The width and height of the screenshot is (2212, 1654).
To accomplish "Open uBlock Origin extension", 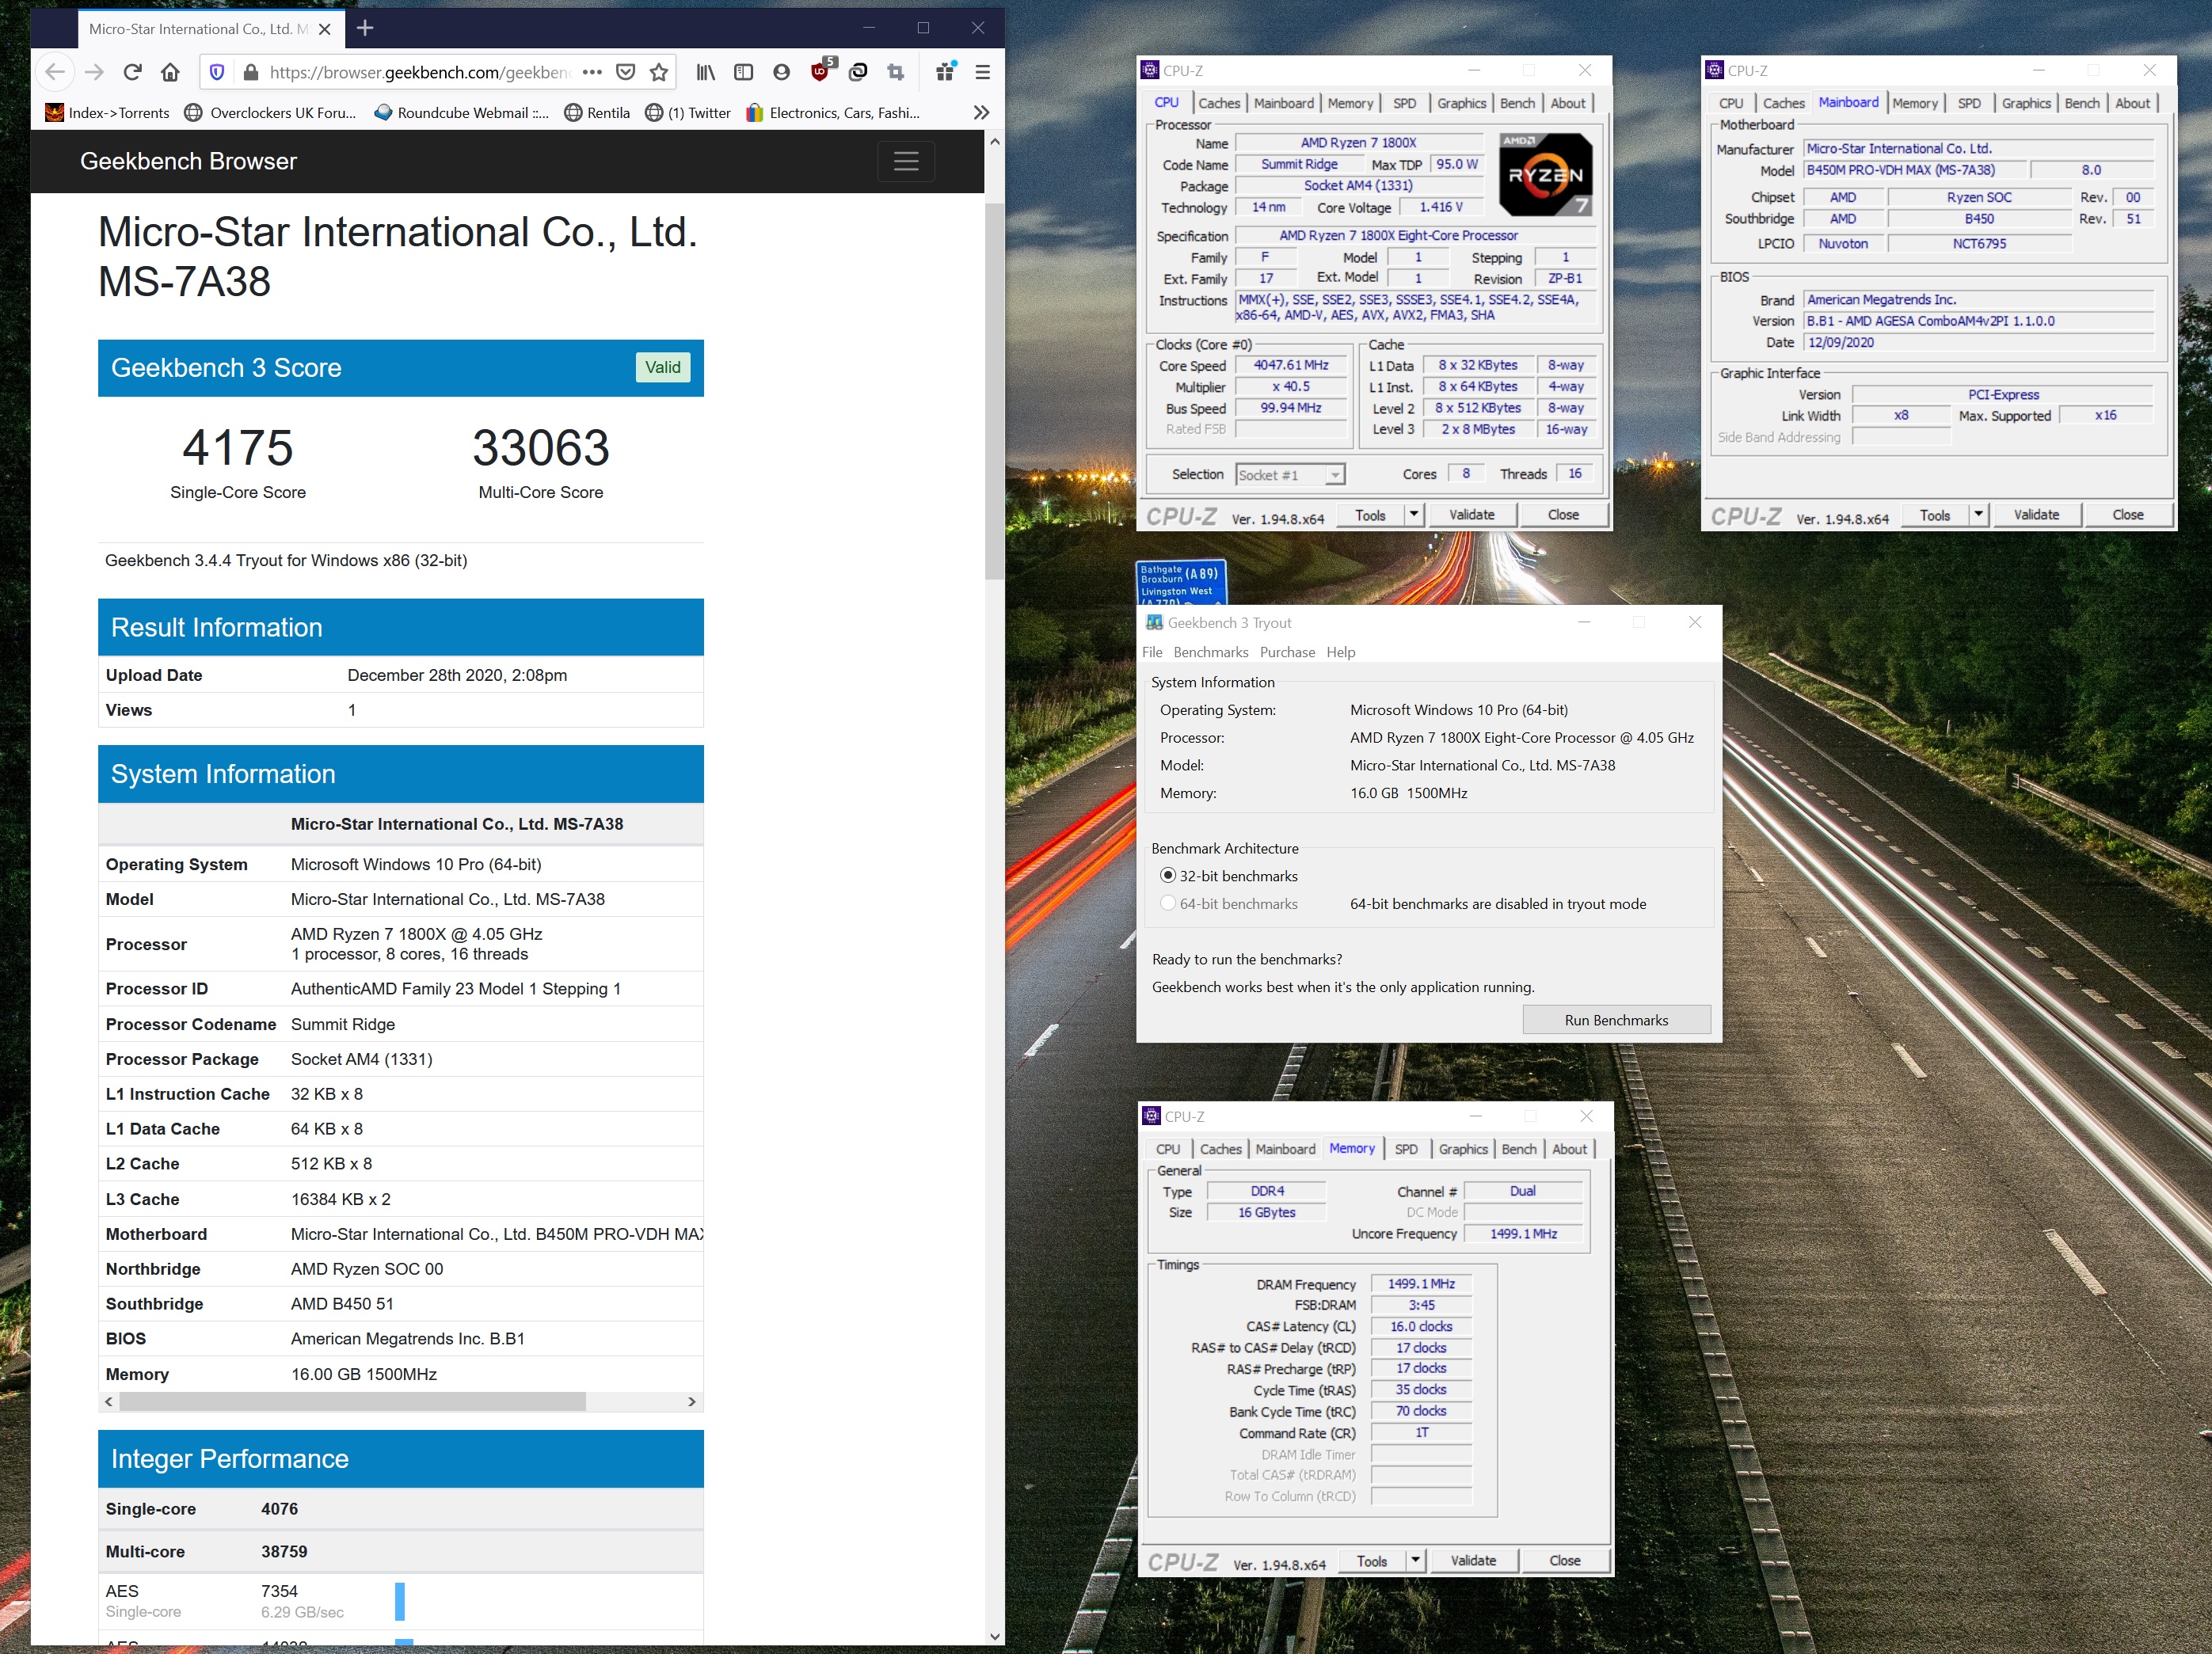I will [x=821, y=71].
